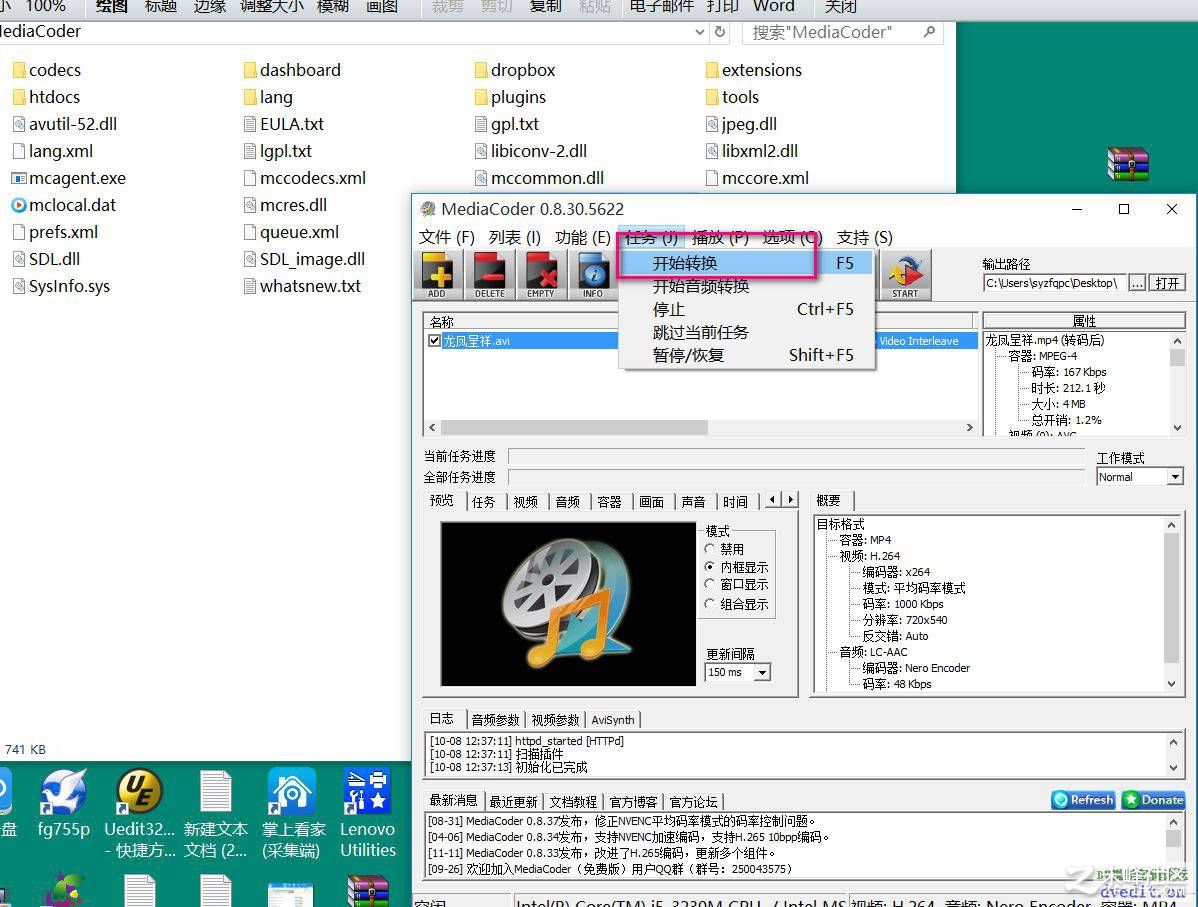The width and height of the screenshot is (1198, 907).
Task: Click the 打开 output path button
Action: pyautogui.click(x=1167, y=283)
